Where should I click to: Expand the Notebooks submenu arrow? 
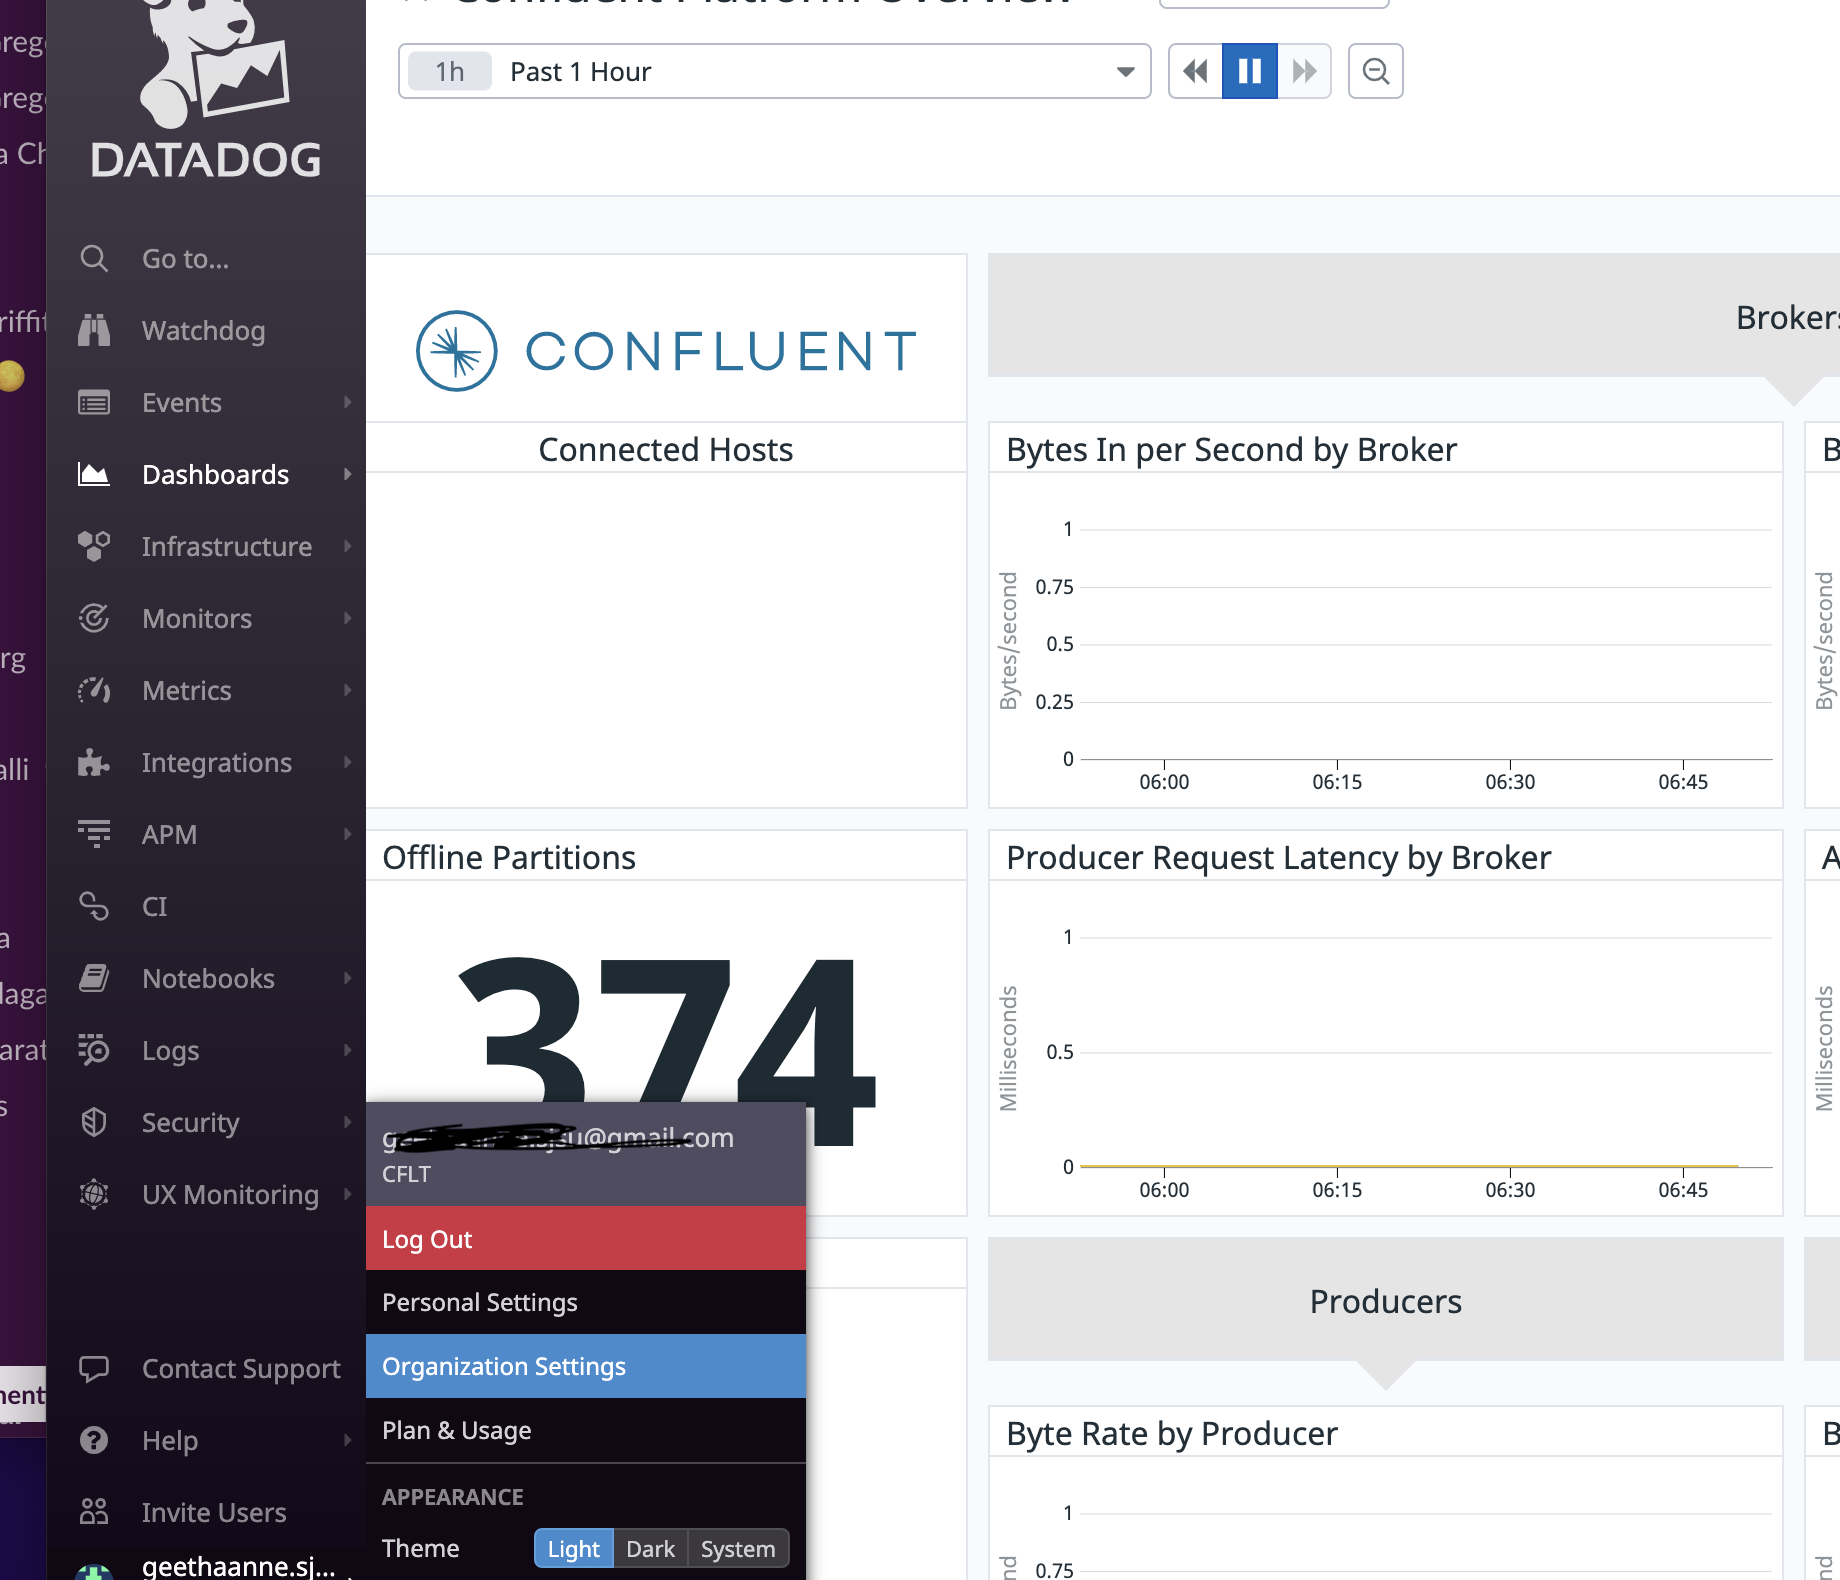(347, 978)
